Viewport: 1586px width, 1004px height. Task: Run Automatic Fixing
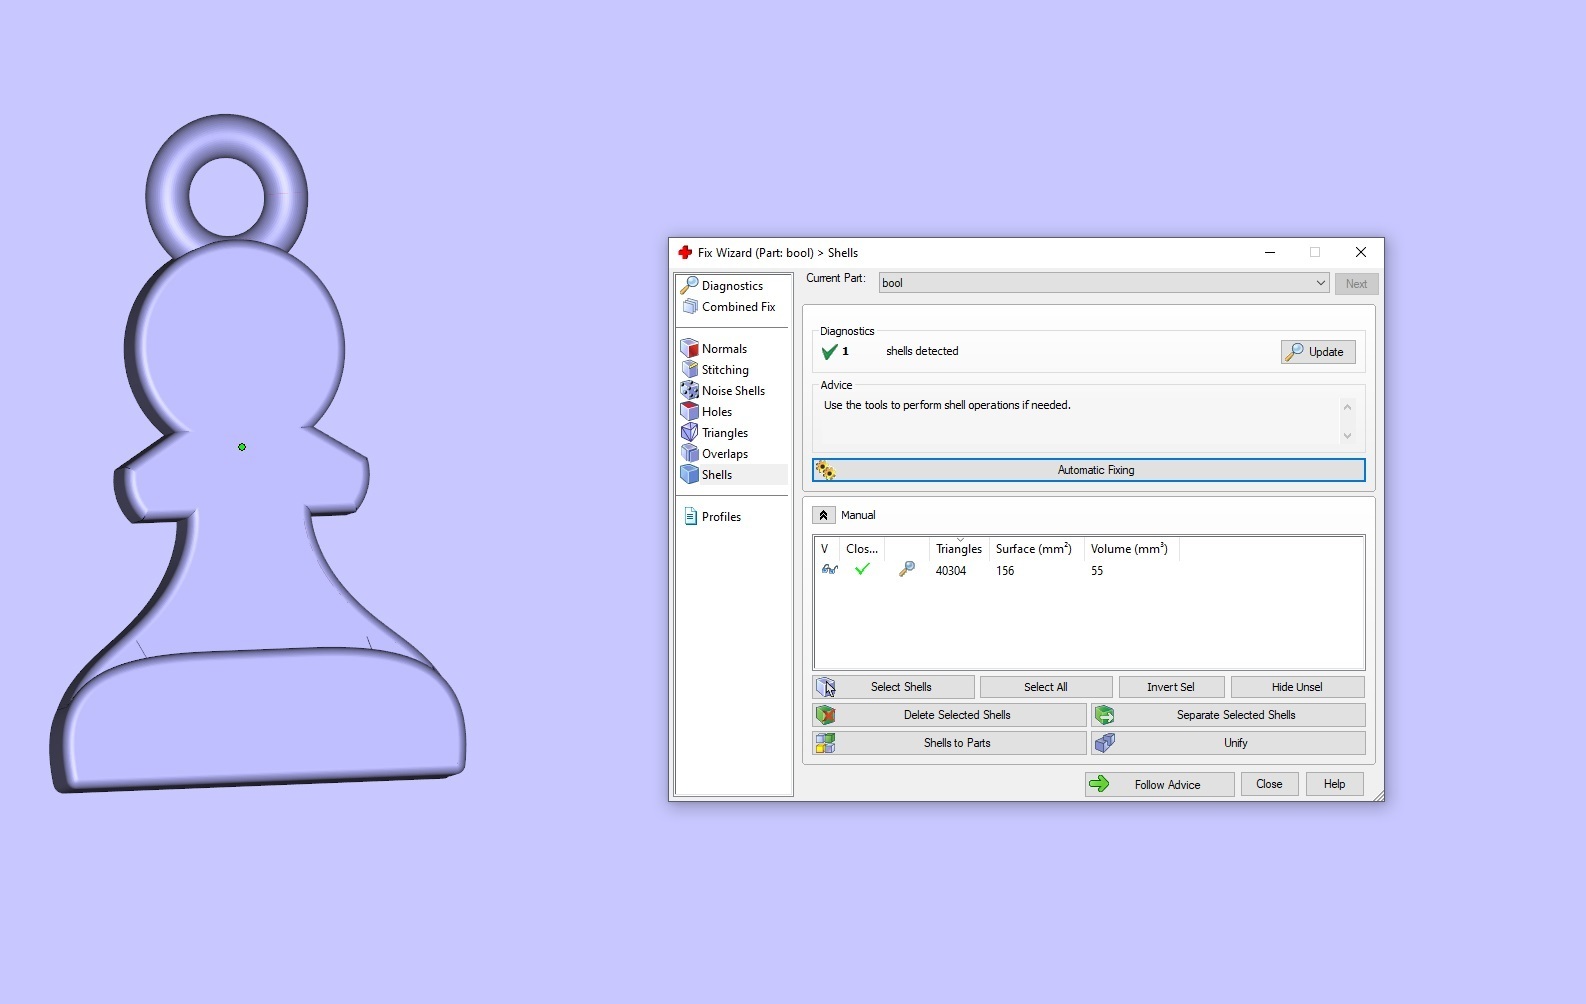tap(1089, 470)
